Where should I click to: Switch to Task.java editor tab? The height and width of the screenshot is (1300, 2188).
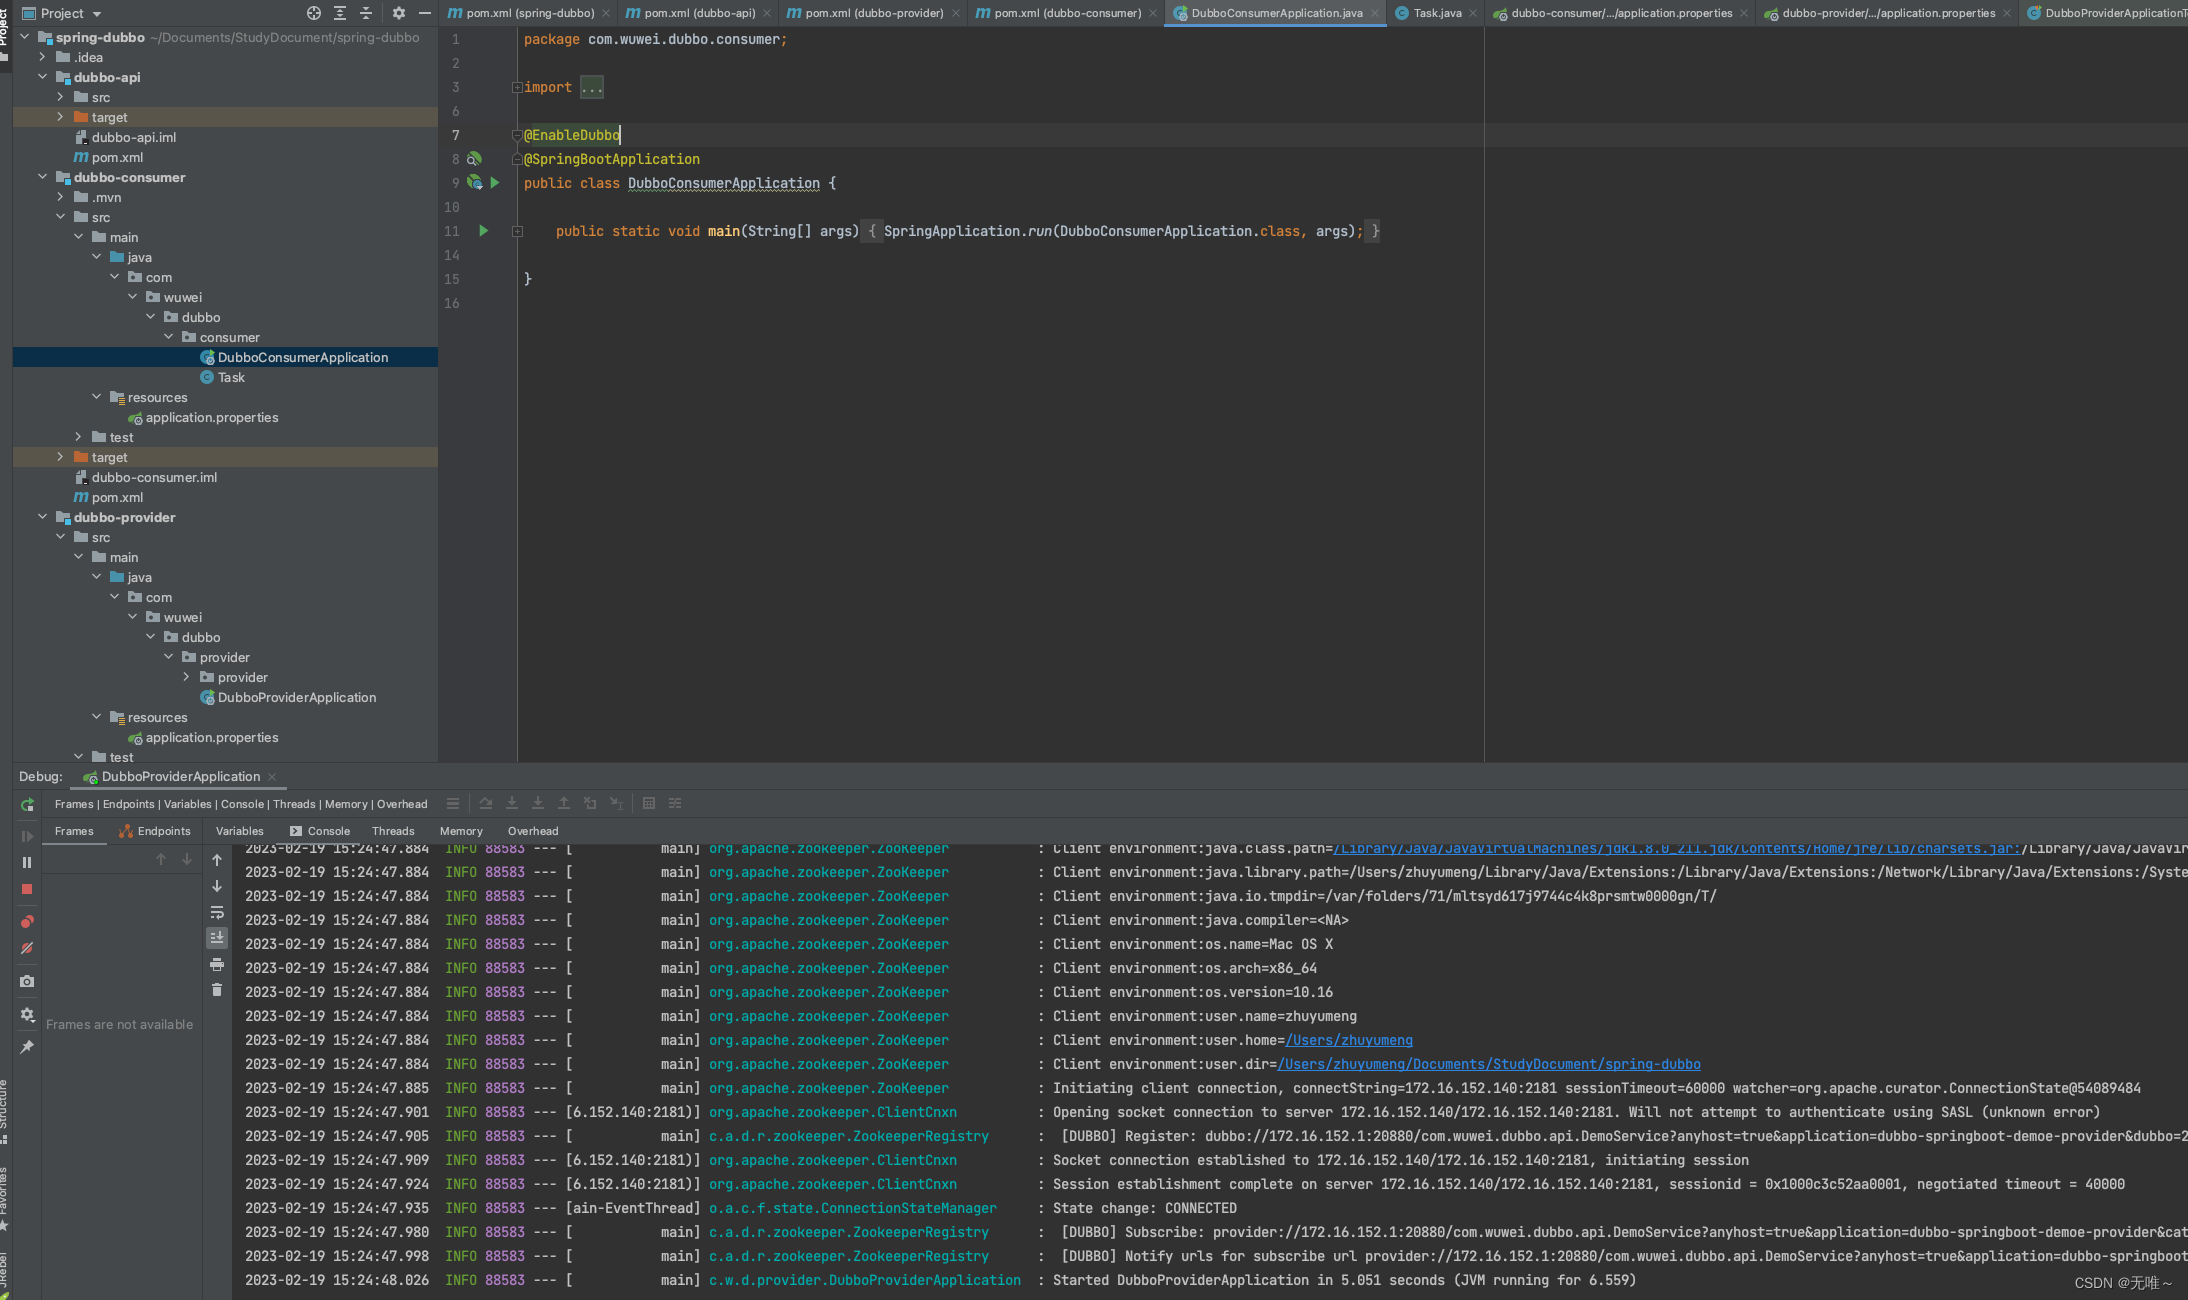[x=1437, y=13]
